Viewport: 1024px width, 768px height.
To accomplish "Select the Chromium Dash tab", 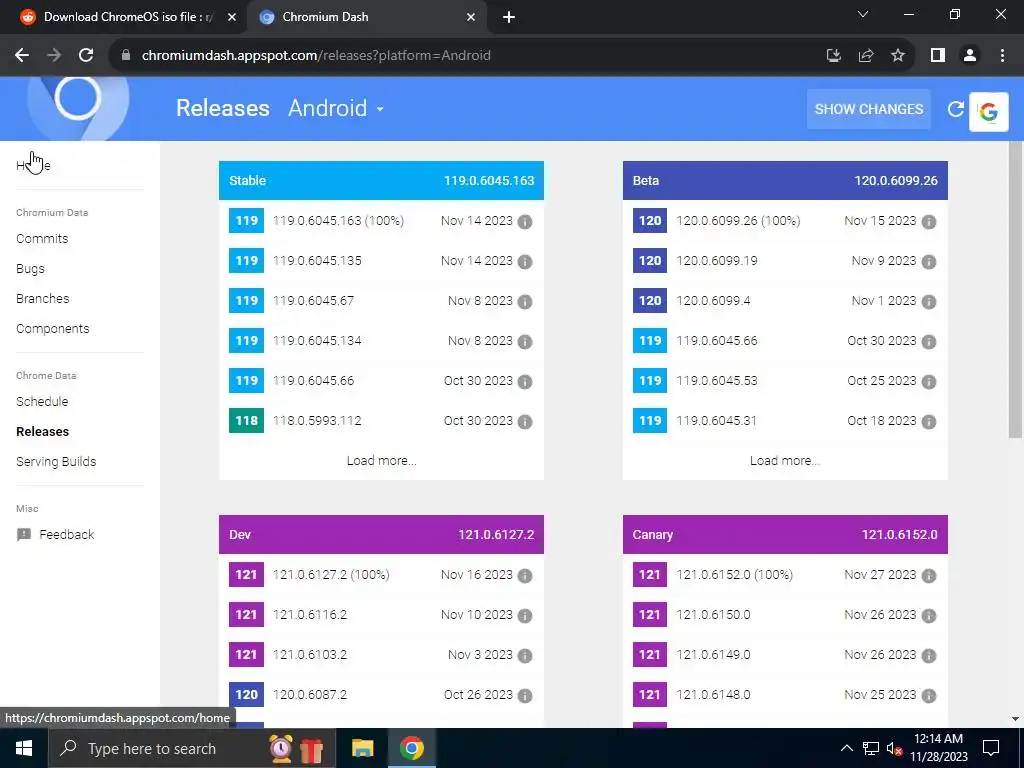I will tap(366, 17).
